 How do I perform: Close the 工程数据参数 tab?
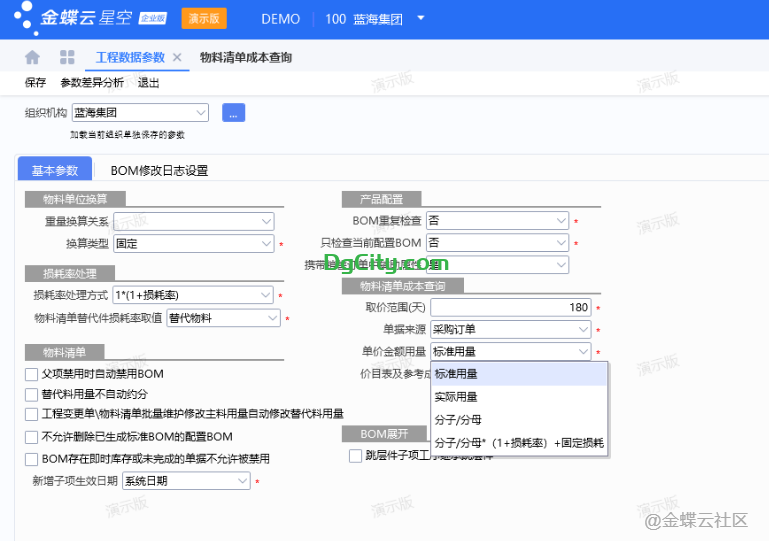[x=177, y=58]
